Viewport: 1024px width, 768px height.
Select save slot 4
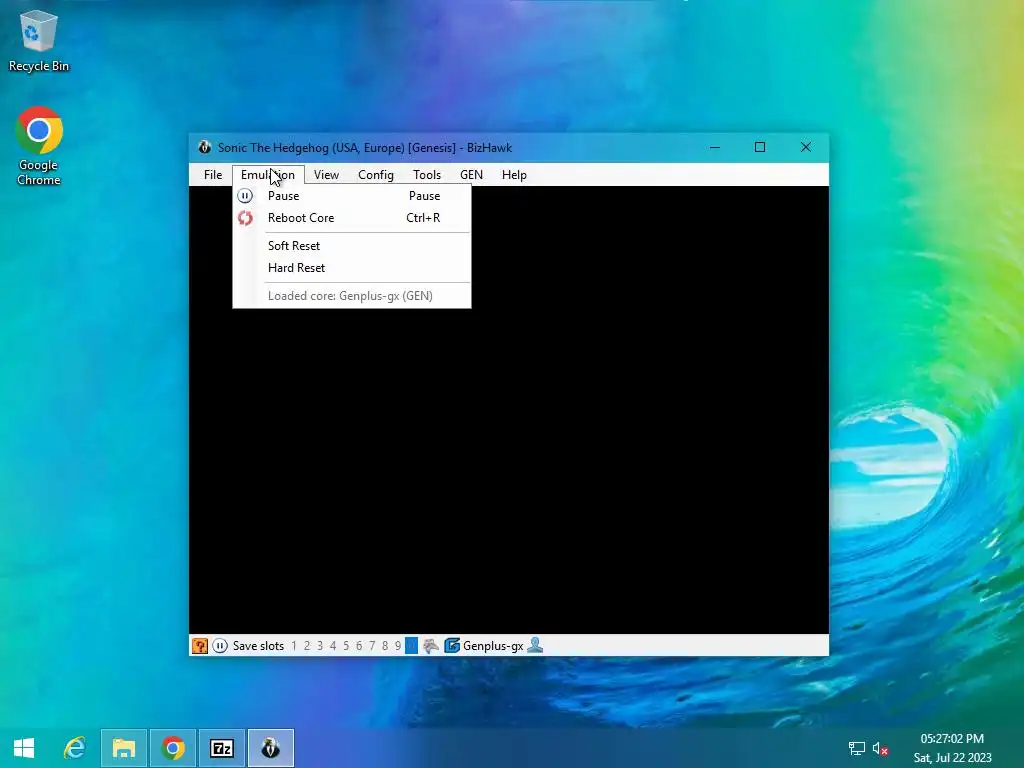333,646
